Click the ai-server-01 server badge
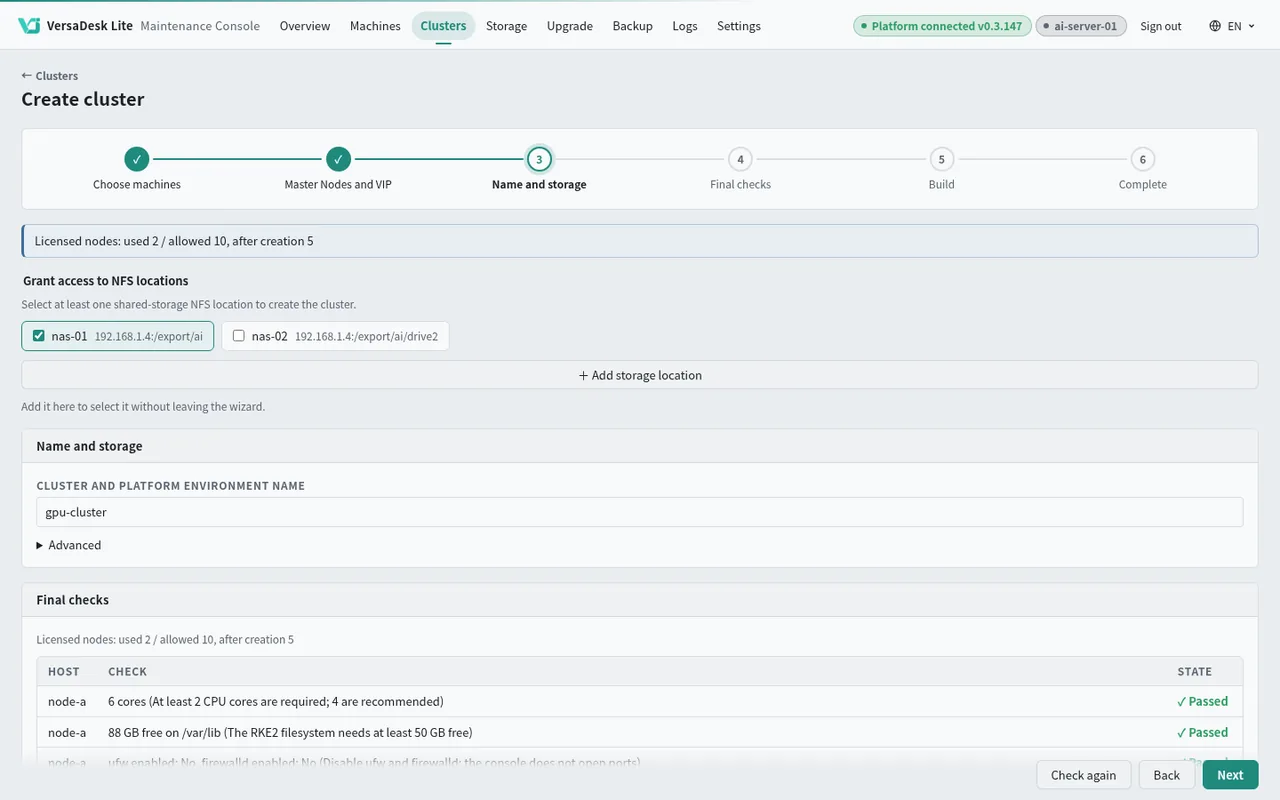The image size is (1280, 800). pyautogui.click(x=1081, y=26)
